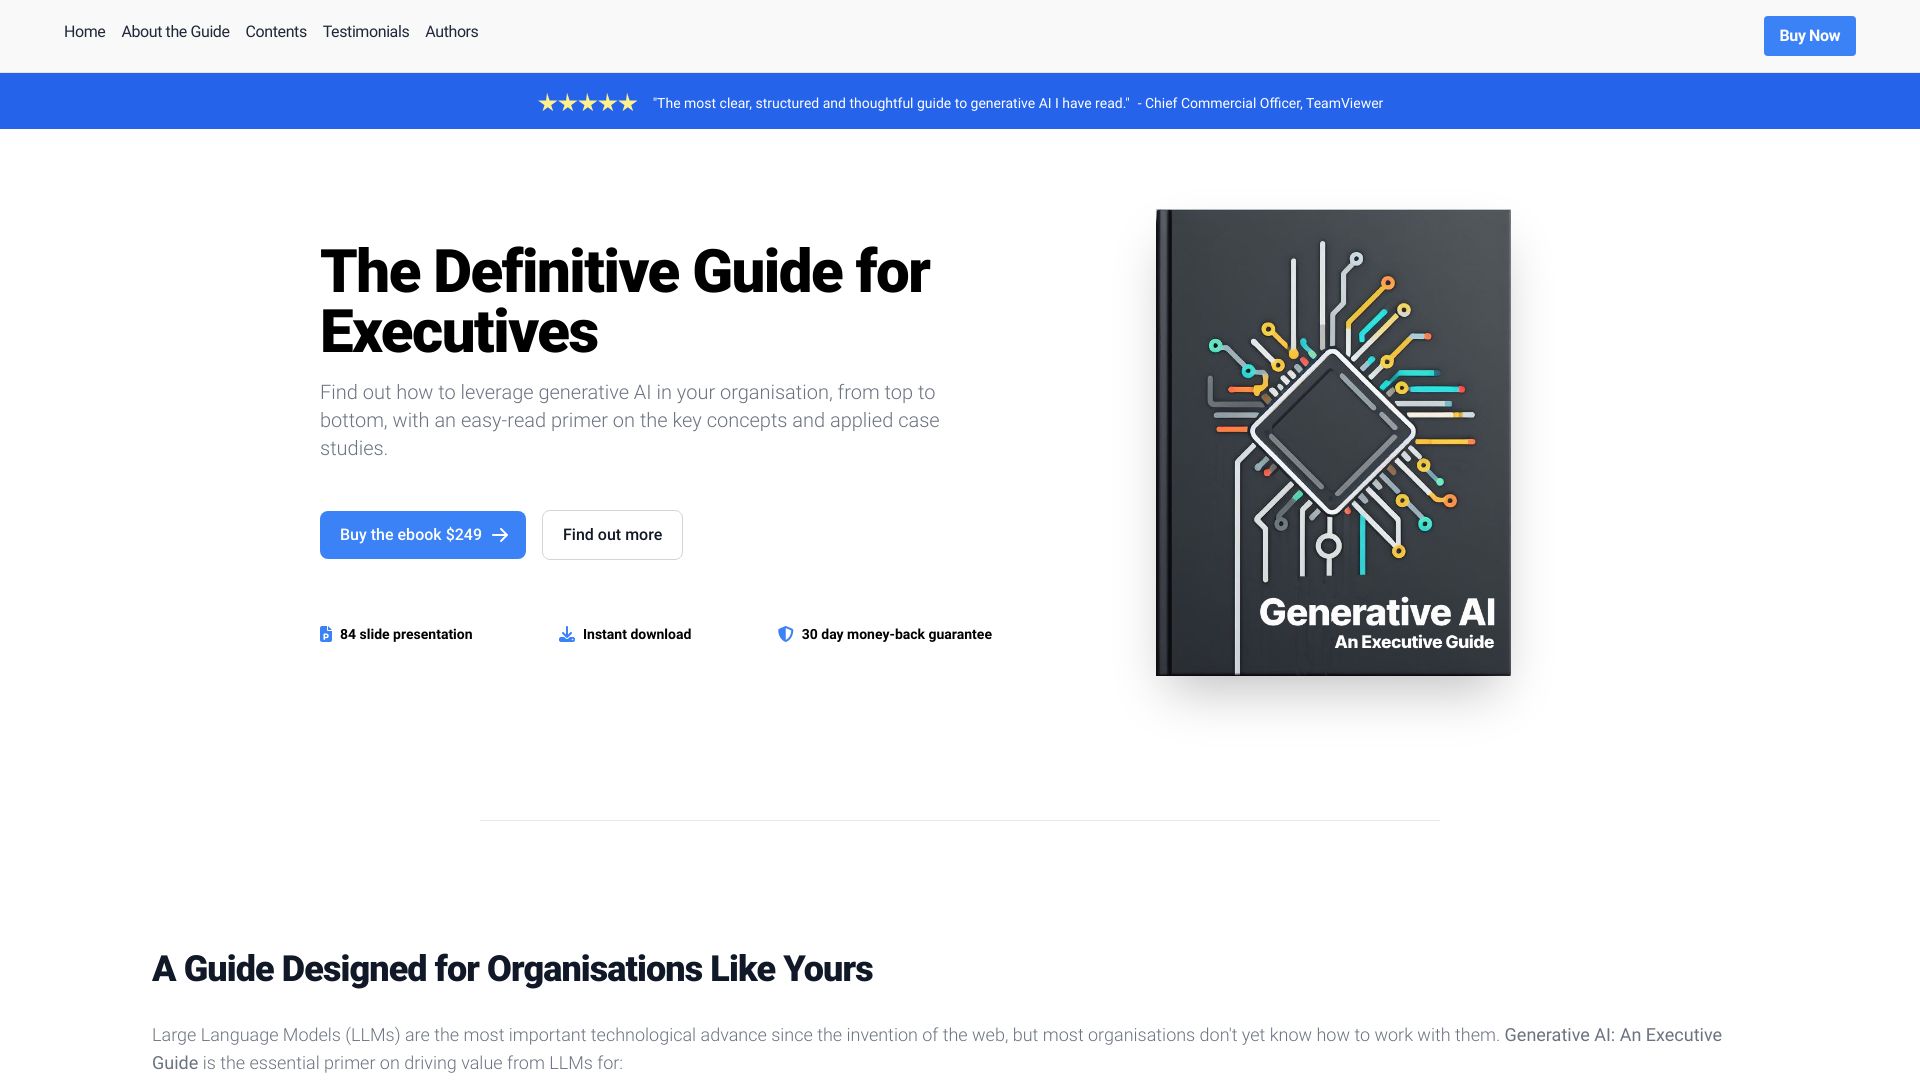Viewport: 1920px width, 1080px height.
Task: Click the blue Buy Now button
Action: point(1808,34)
